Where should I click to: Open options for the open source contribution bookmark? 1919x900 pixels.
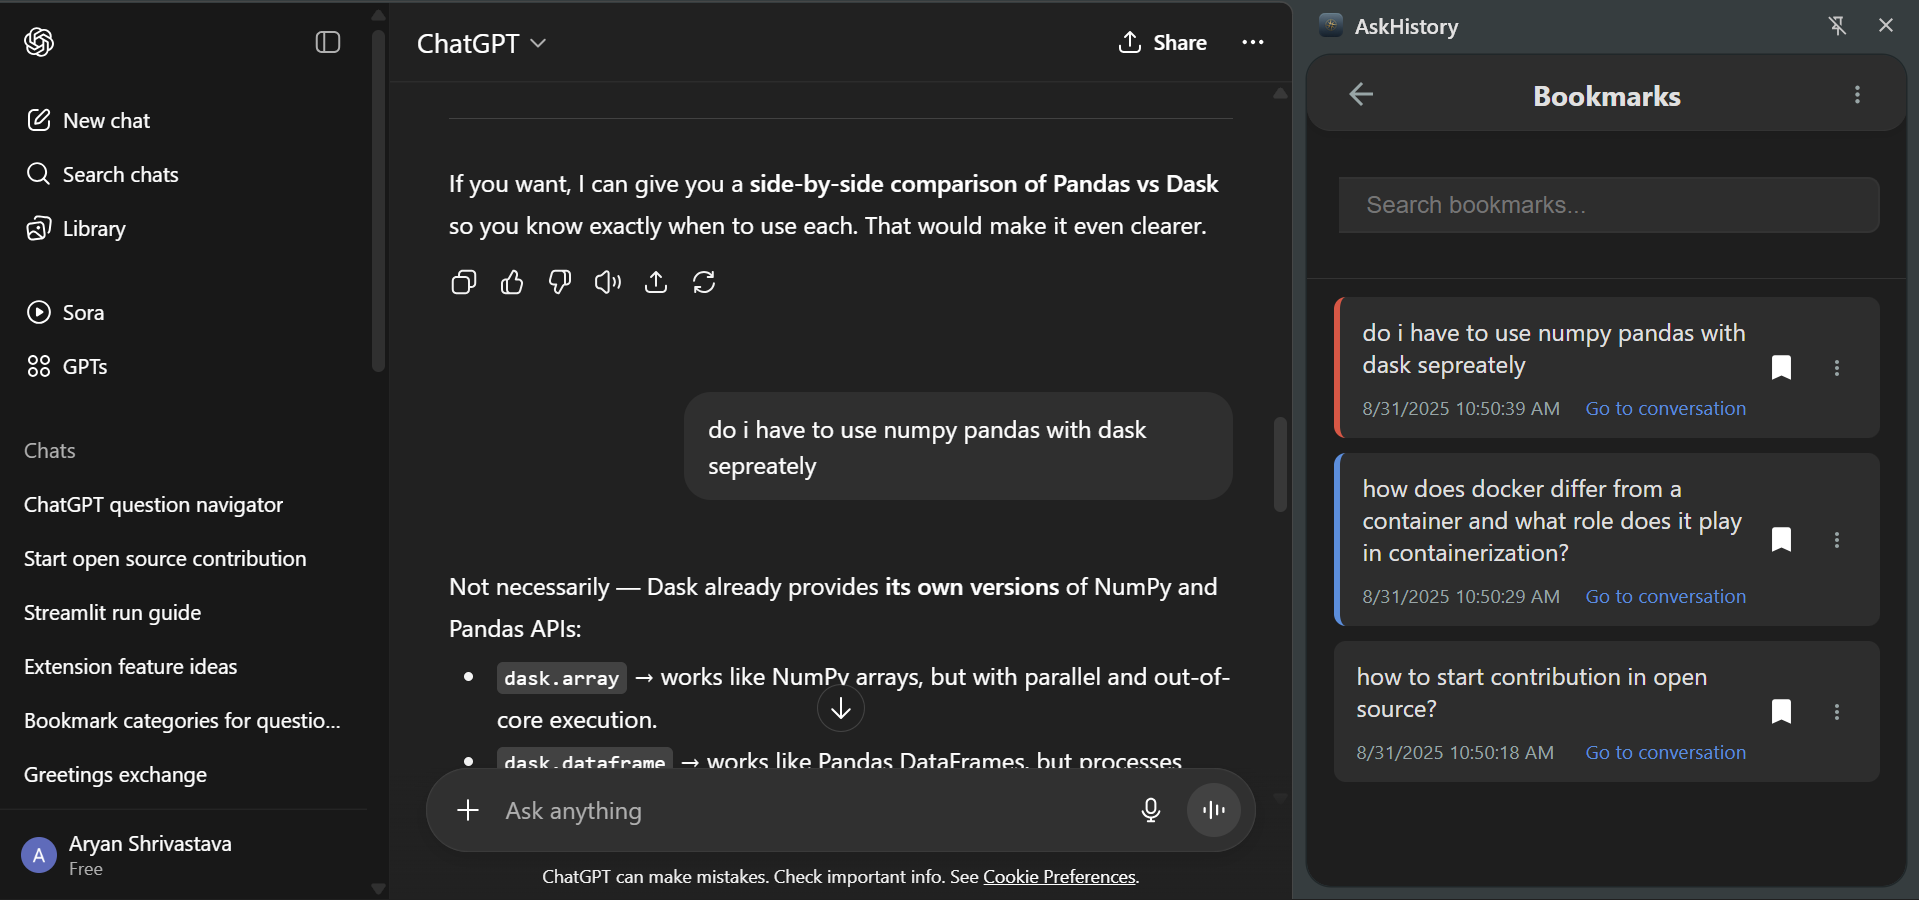[1837, 712]
